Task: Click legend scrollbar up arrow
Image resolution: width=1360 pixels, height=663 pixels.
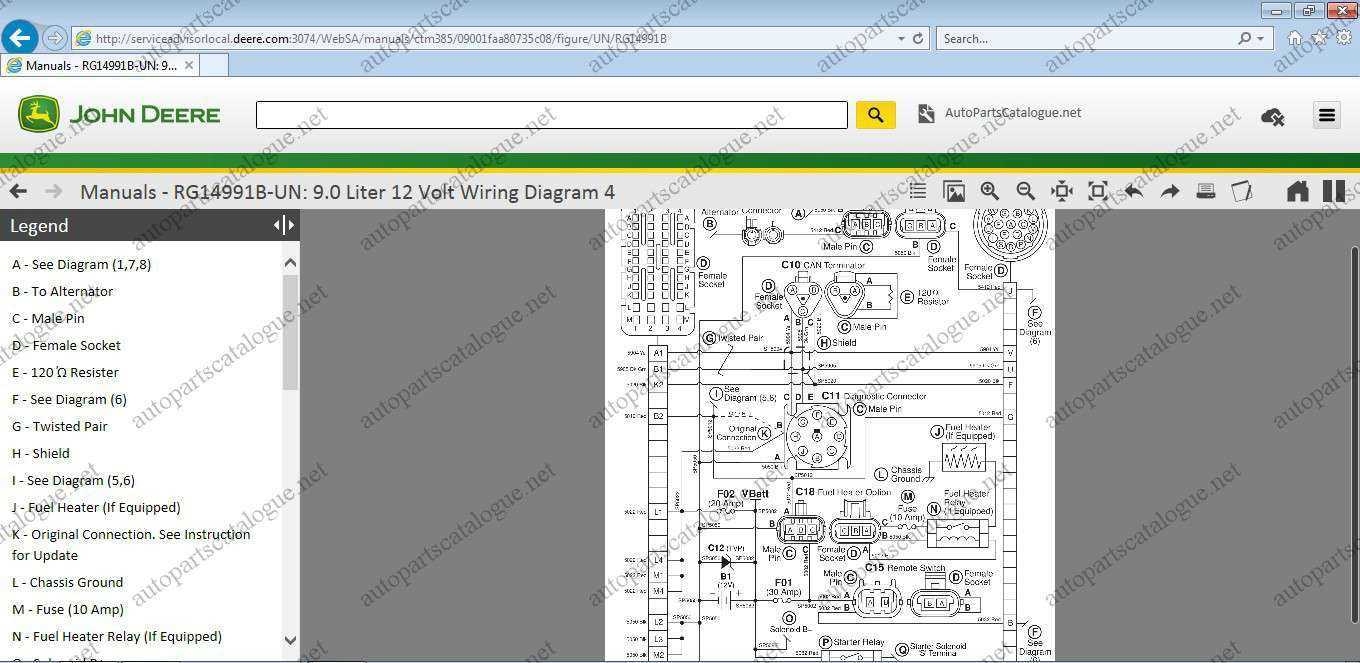Action: tap(291, 263)
